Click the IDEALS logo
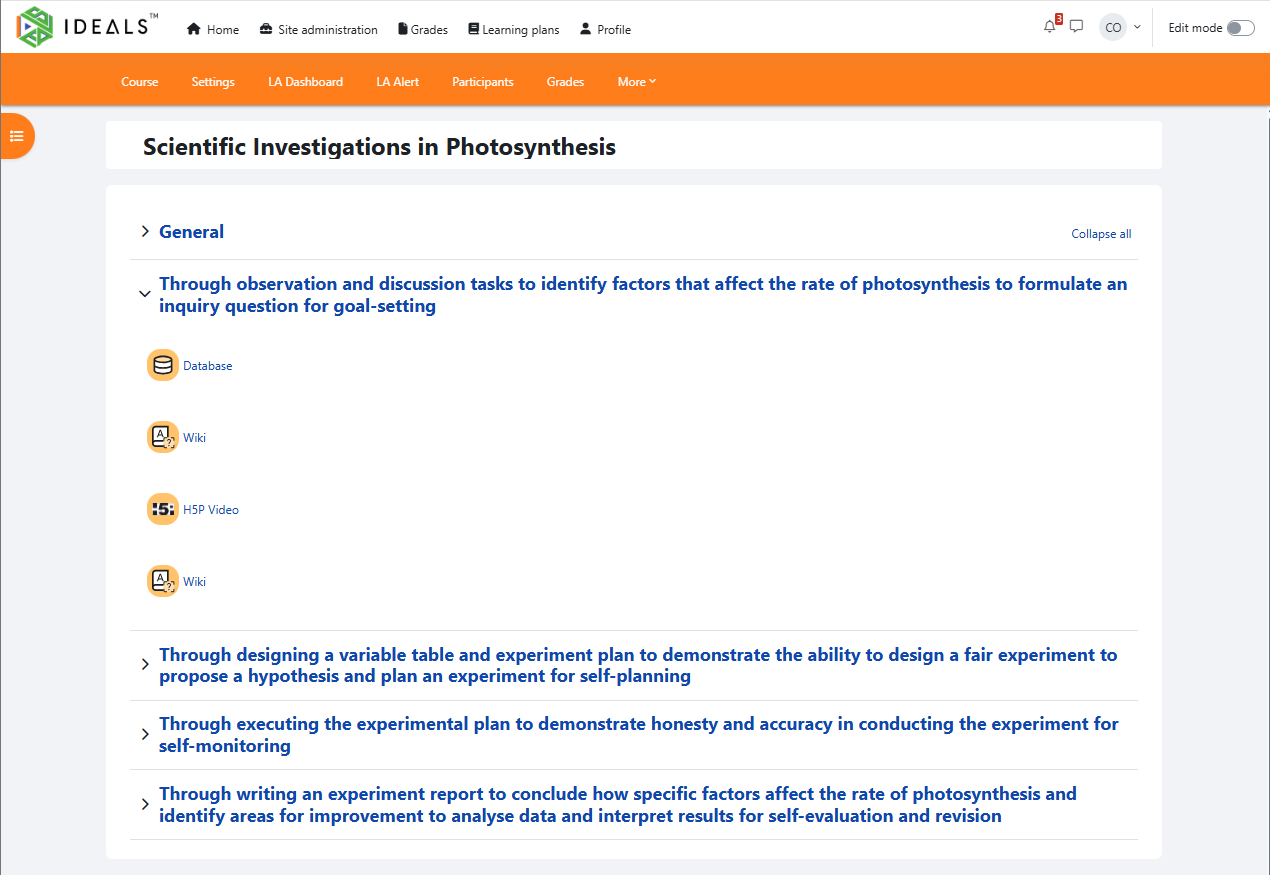This screenshot has height=875, width=1270. pos(88,27)
